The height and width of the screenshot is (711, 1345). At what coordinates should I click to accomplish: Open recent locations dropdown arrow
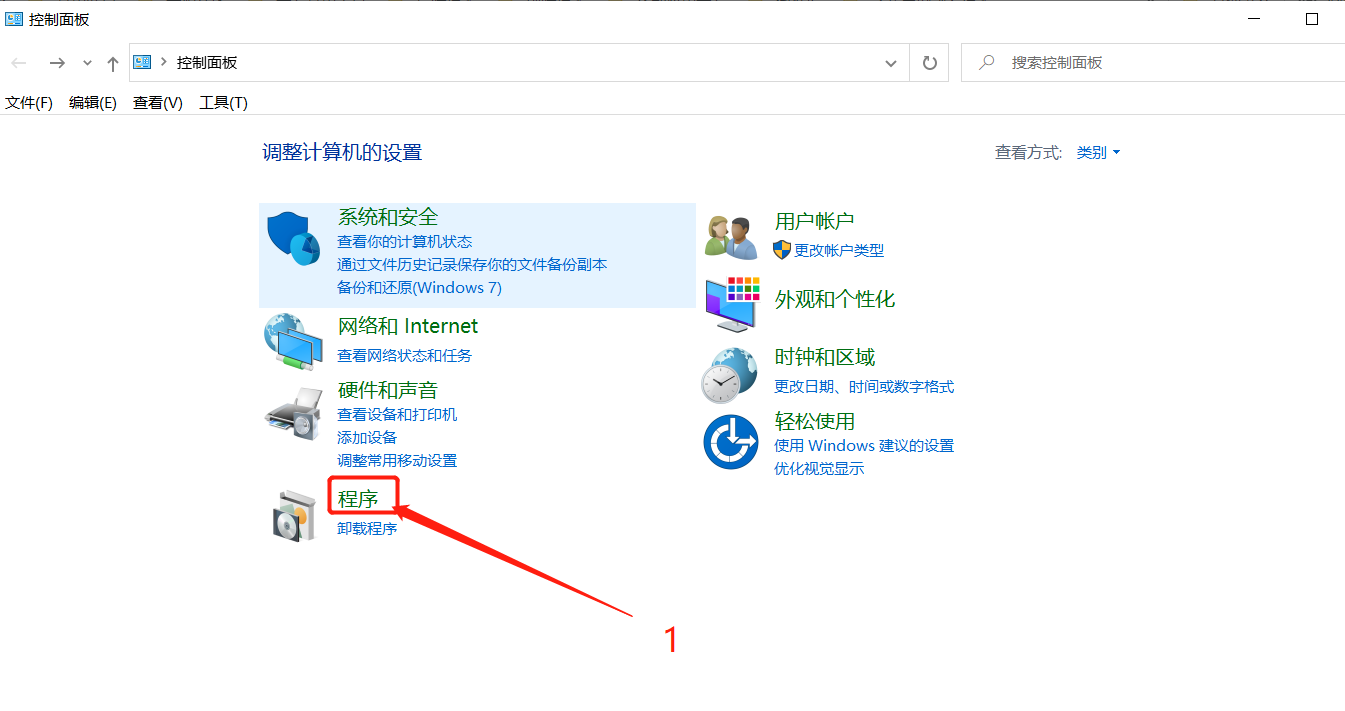(87, 63)
